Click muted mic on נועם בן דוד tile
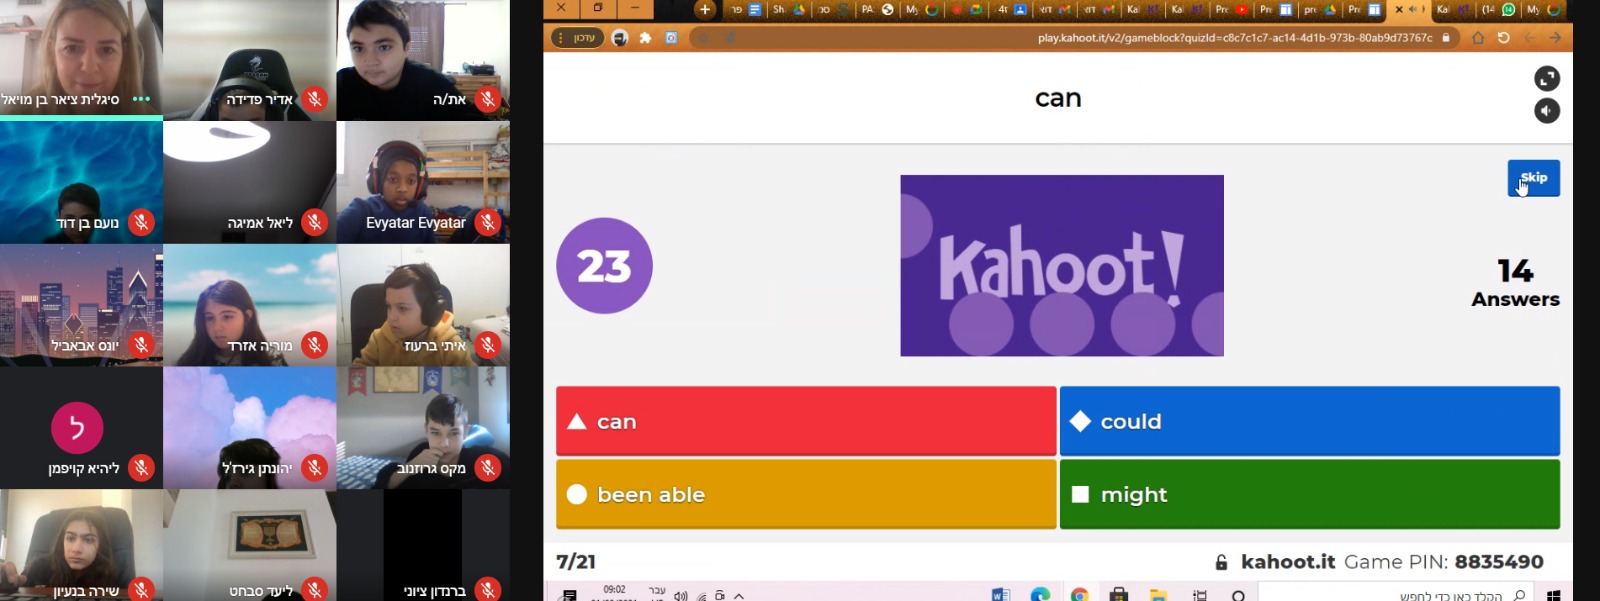This screenshot has height=601, width=1600. click(141, 222)
